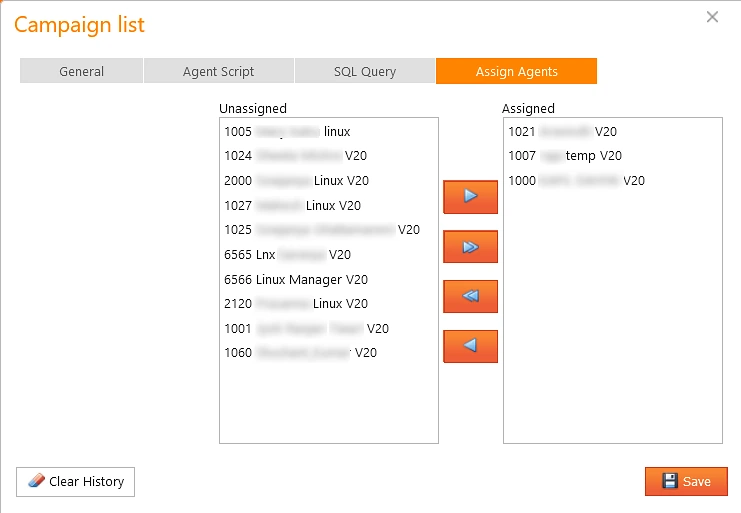Assign all agents with double right arrow
The image size is (741, 513).
(470, 247)
